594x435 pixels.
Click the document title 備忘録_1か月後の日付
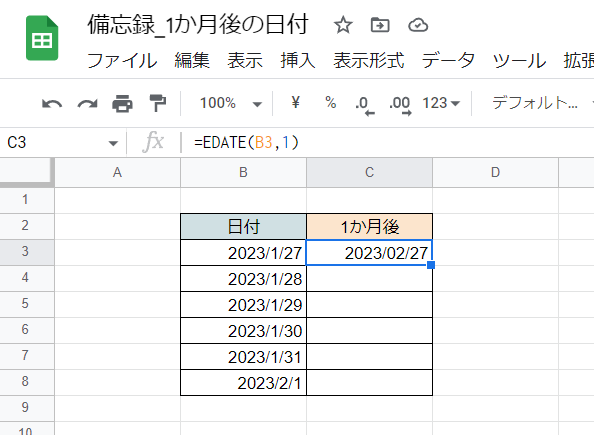click(x=198, y=25)
